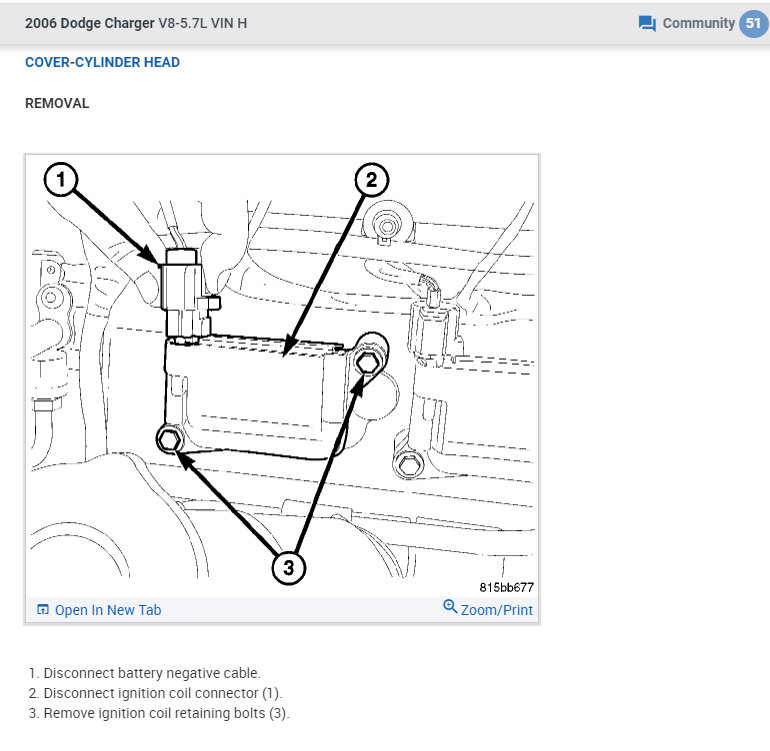Image resolution: width=770 pixels, height=751 pixels.
Task: Click step 'Disconnect ignition coil connector (1).'
Action: 163,693
